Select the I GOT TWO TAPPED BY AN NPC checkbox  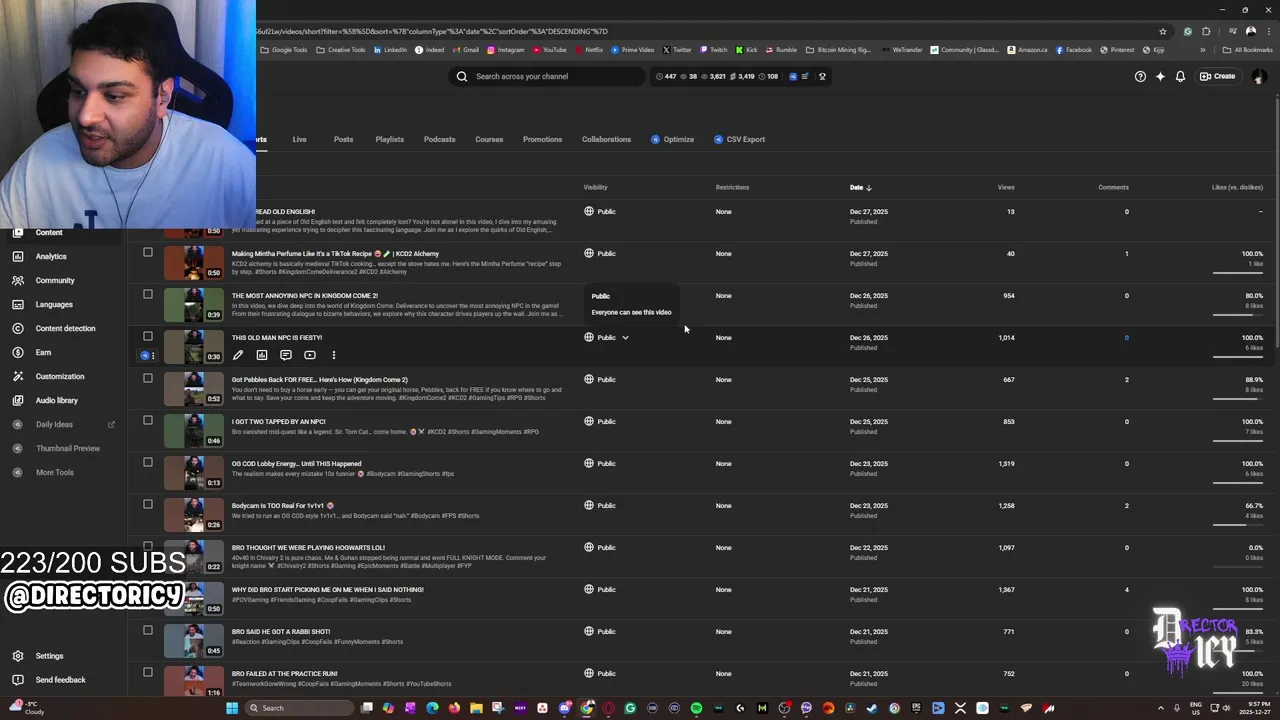click(148, 420)
